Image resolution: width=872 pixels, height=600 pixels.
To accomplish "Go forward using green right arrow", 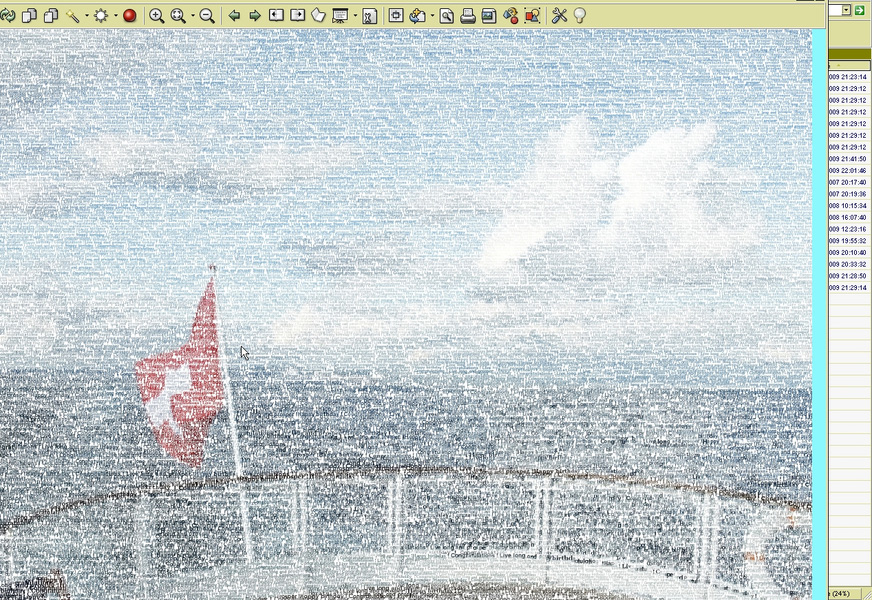I will (x=255, y=15).
